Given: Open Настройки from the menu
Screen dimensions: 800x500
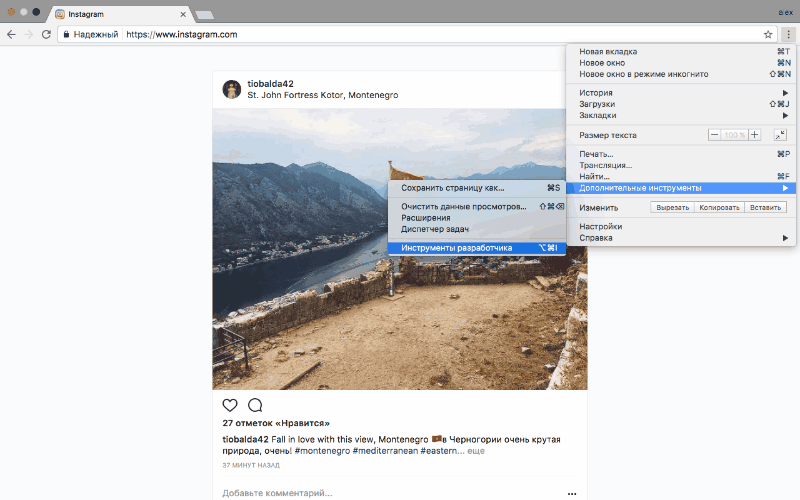Looking at the screenshot, I should [681, 227].
